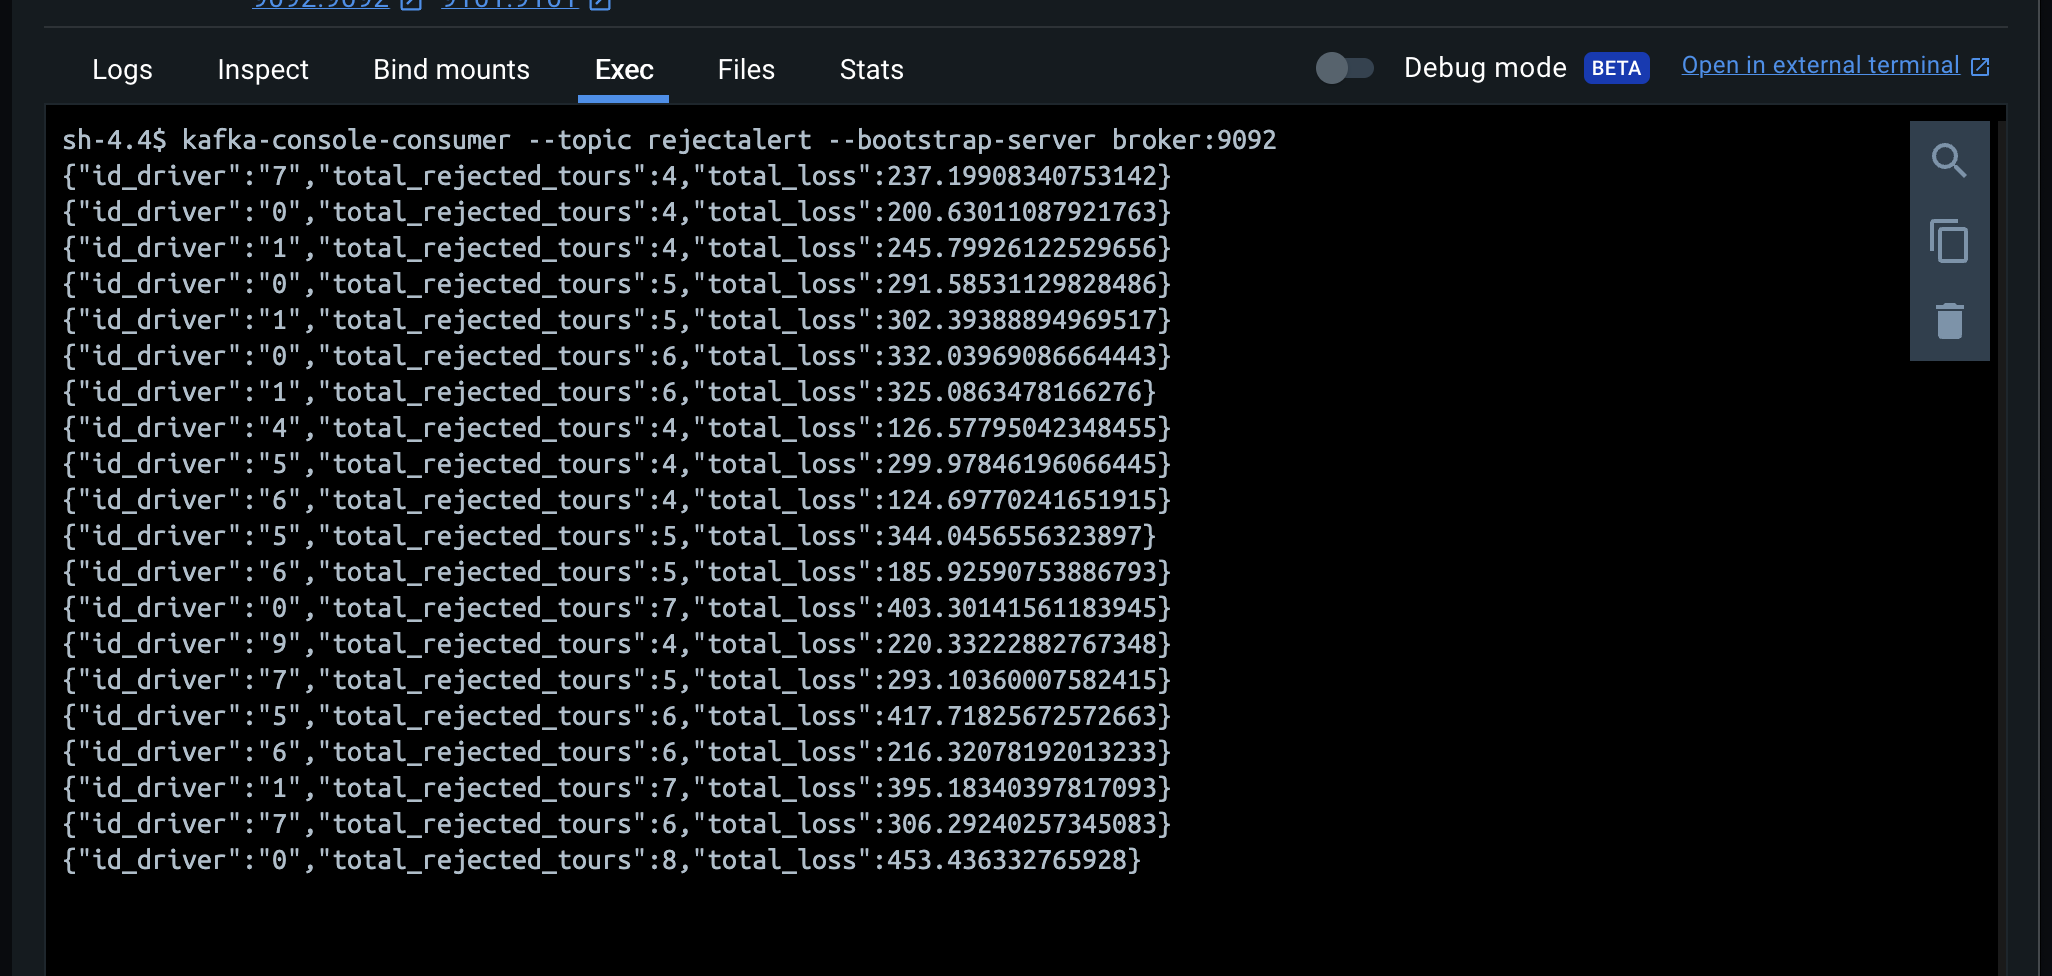Click the output line with total_loss 332.03969086664443
This screenshot has width=2052, height=976.
pos(616,356)
